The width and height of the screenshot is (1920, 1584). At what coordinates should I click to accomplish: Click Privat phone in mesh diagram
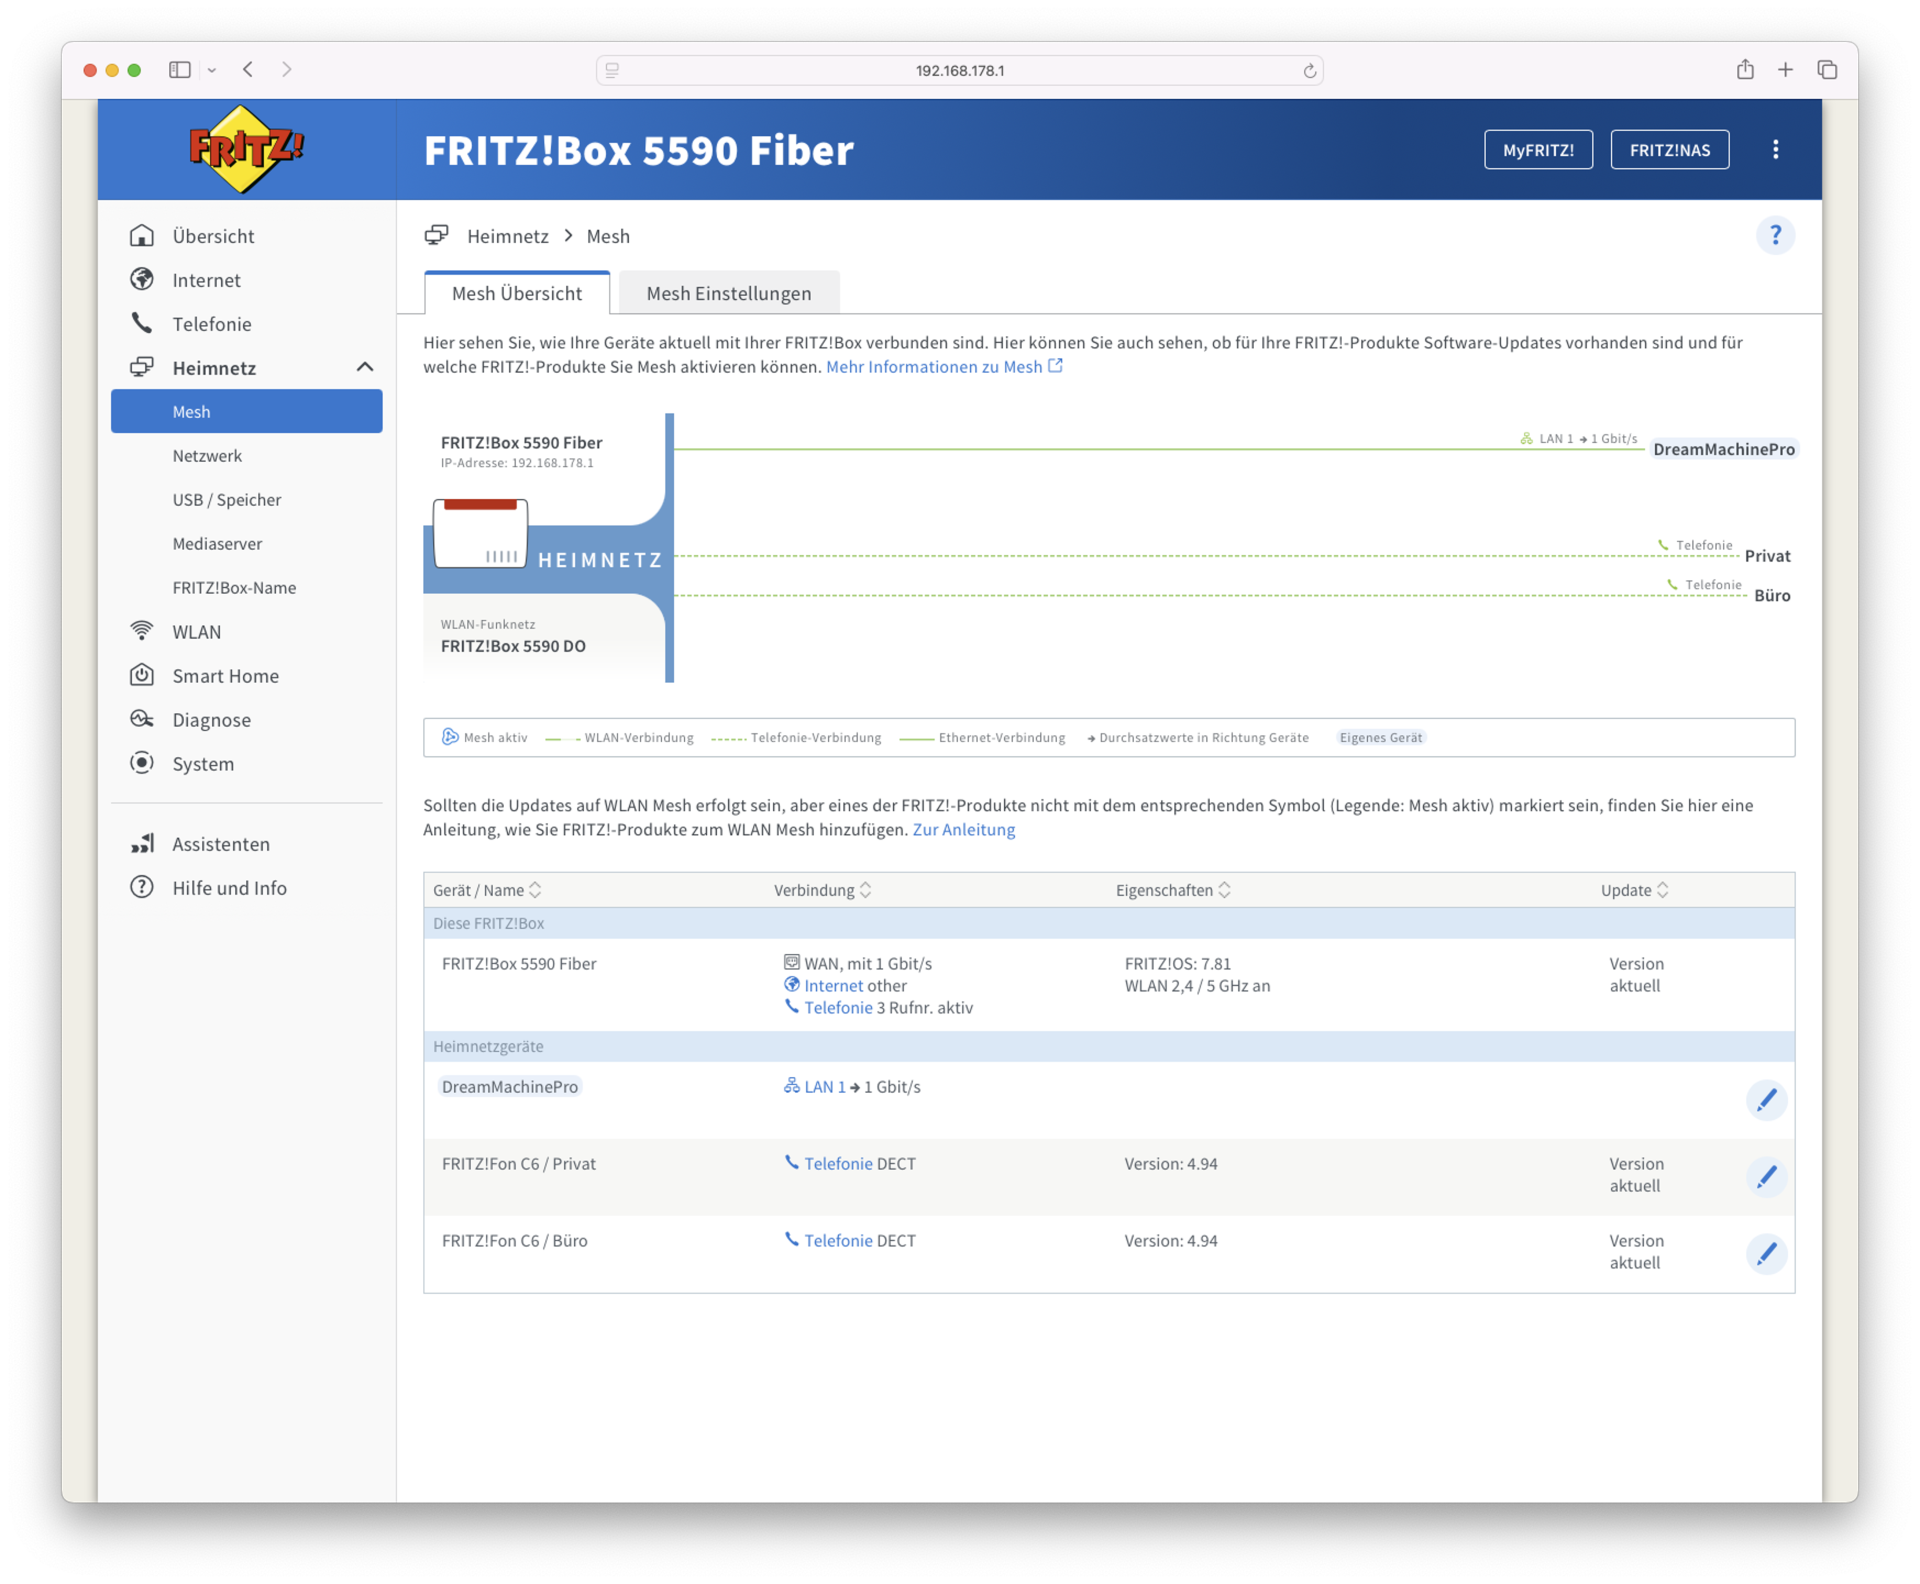[1767, 556]
